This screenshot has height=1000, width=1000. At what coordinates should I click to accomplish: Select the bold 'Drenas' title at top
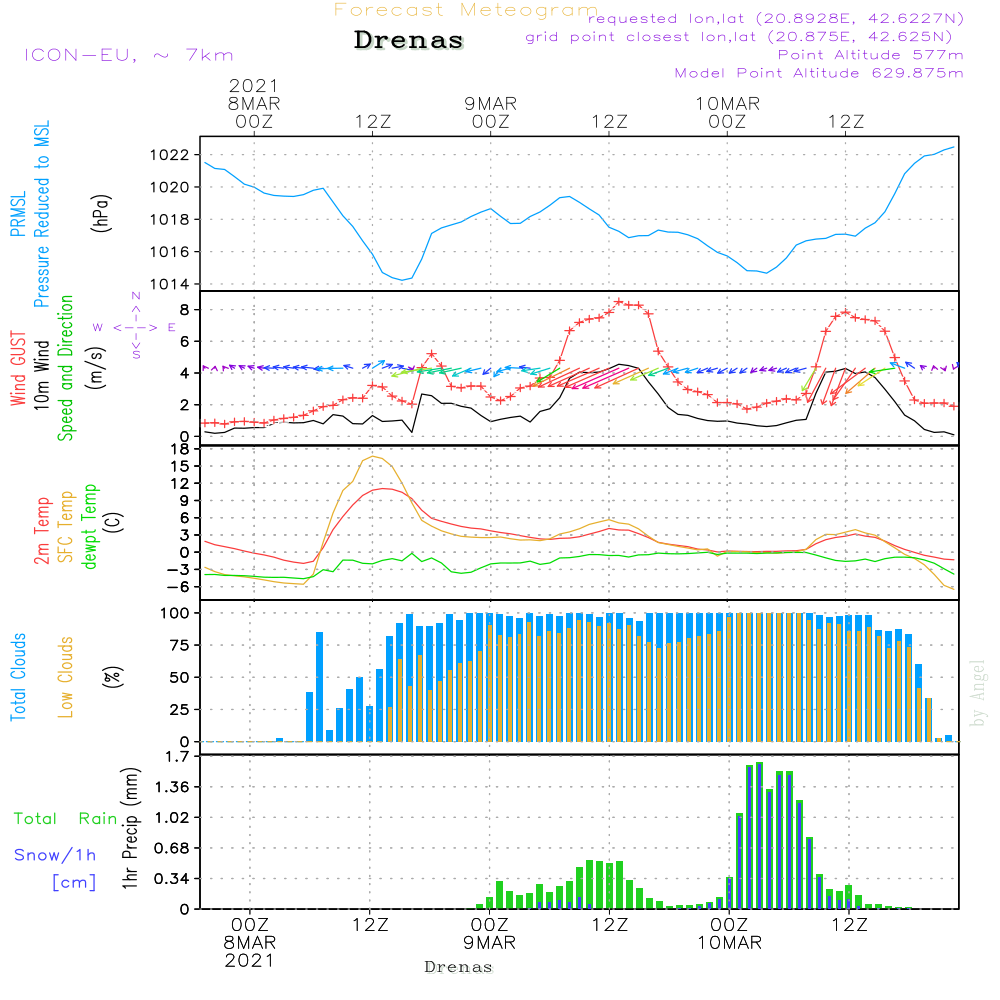point(409,40)
